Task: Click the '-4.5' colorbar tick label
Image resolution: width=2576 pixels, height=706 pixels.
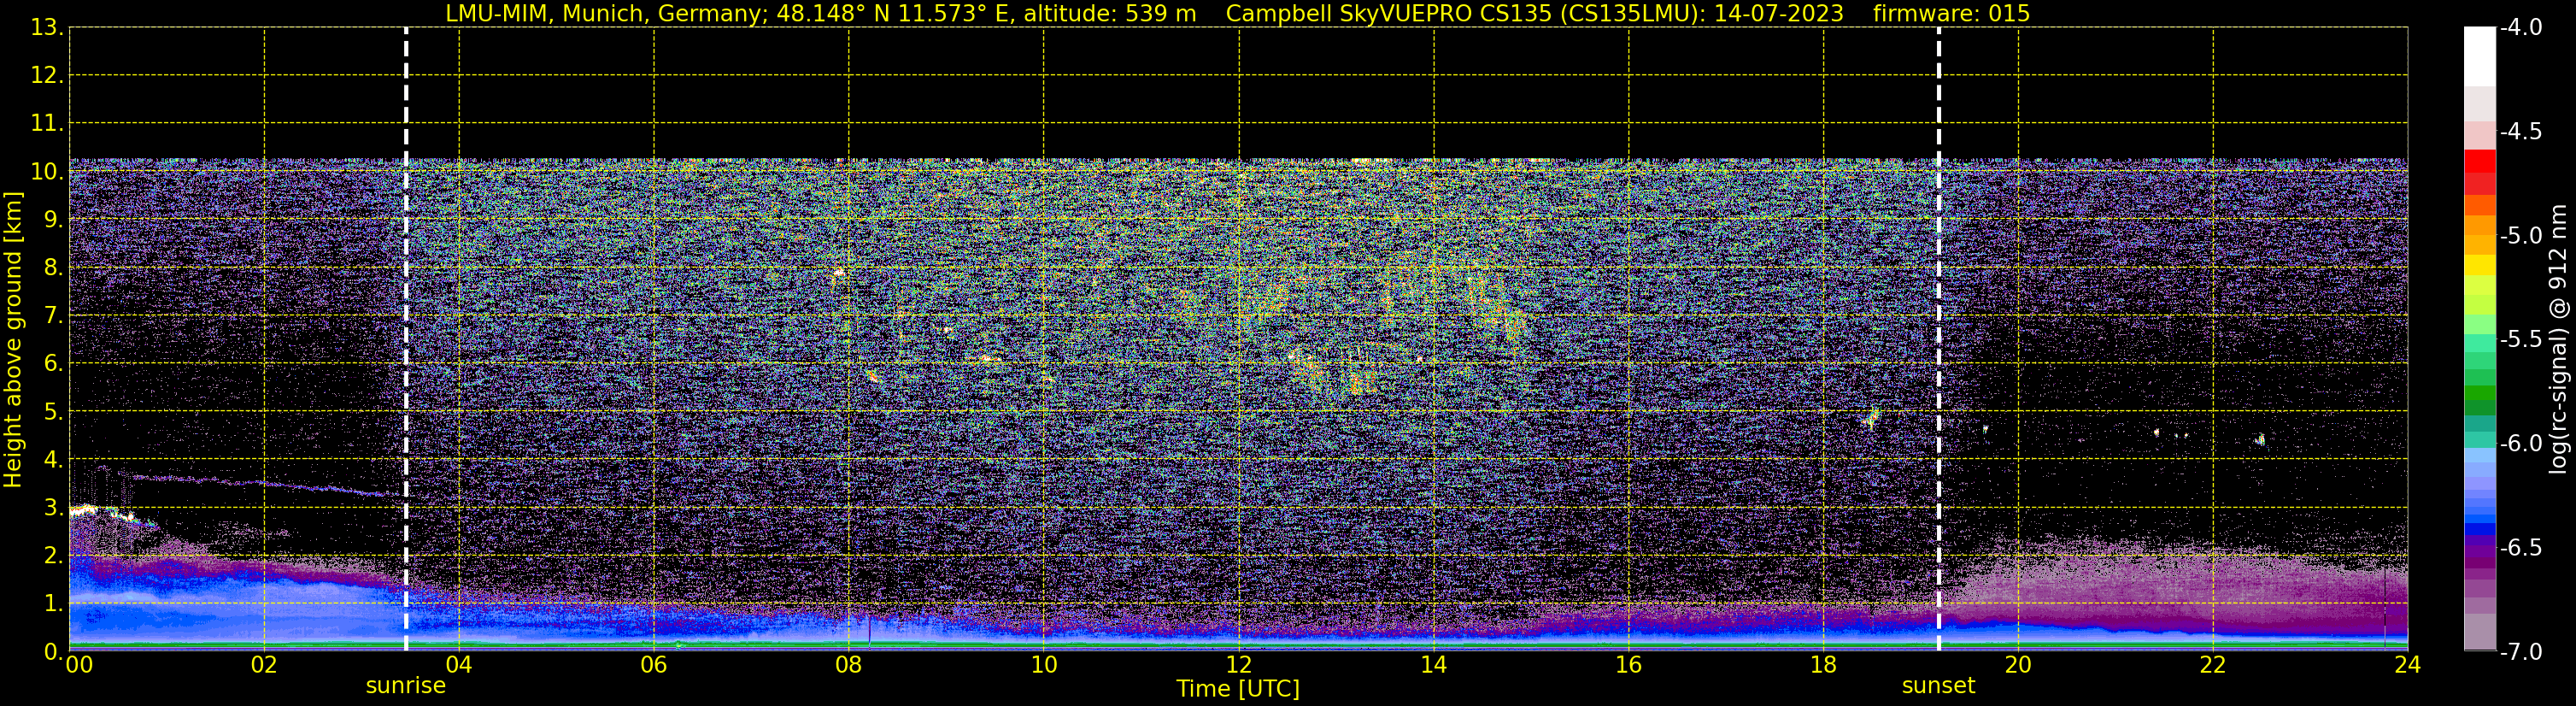Action: point(2521,132)
